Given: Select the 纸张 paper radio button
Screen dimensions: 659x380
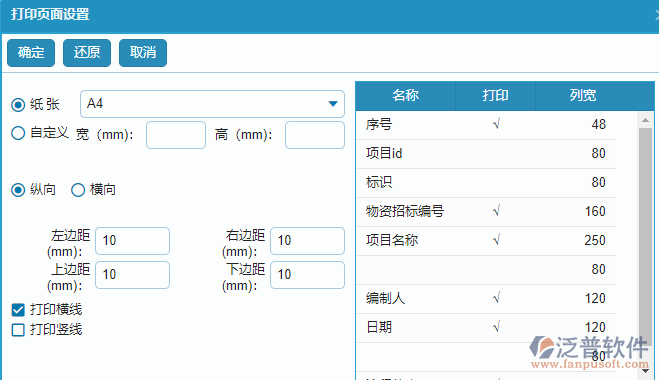Looking at the screenshot, I should tap(18, 105).
